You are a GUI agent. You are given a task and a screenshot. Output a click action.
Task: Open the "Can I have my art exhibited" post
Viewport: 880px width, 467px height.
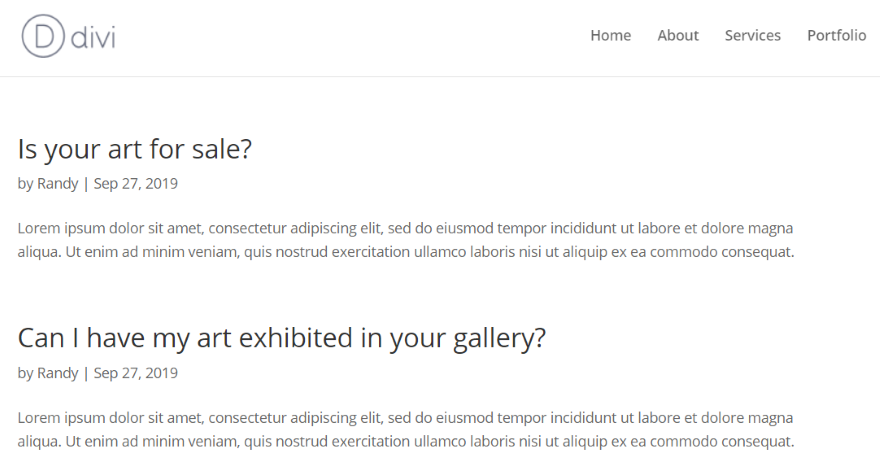282,338
